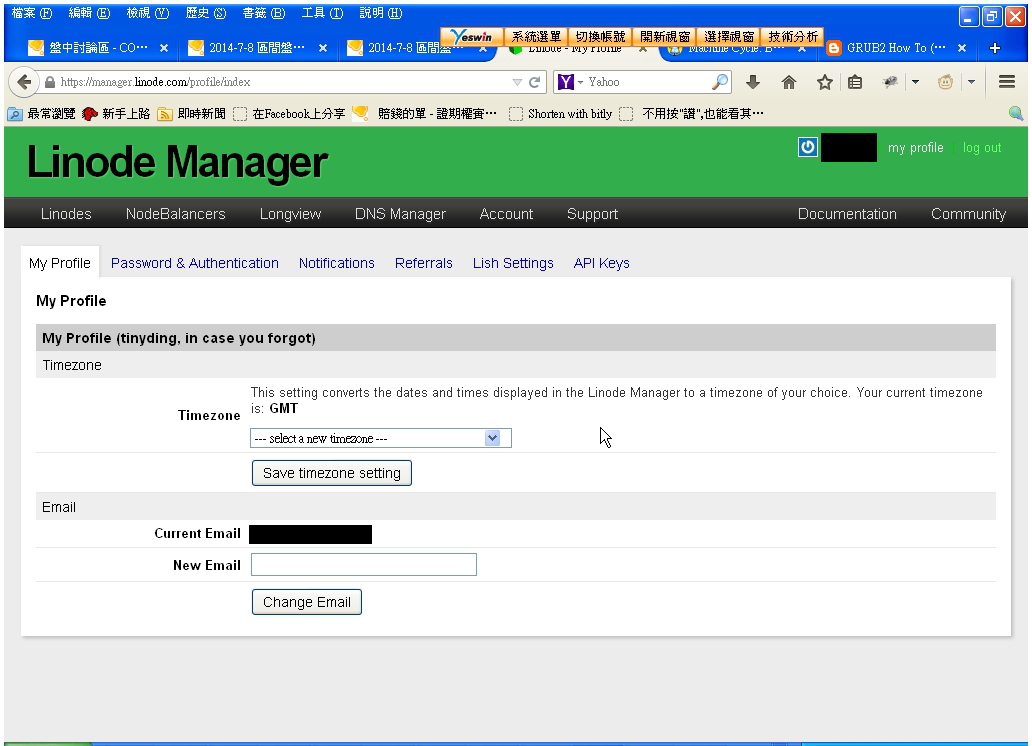Reload the page with refresh icon
Image resolution: width=1032 pixels, height=746 pixels.
pos(534,82)
